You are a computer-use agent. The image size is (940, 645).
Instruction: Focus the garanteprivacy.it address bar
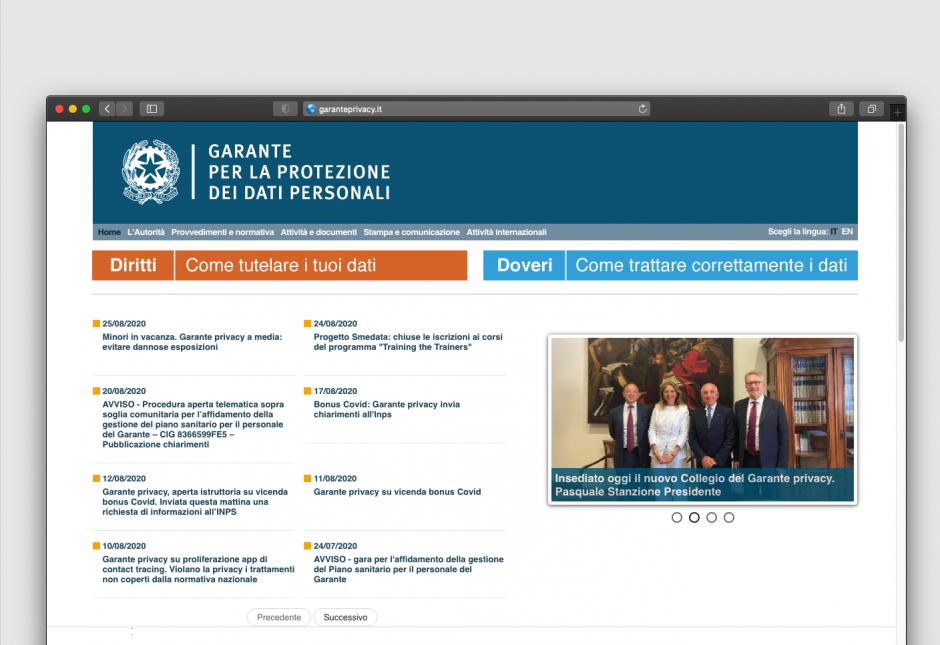[476, 108]
